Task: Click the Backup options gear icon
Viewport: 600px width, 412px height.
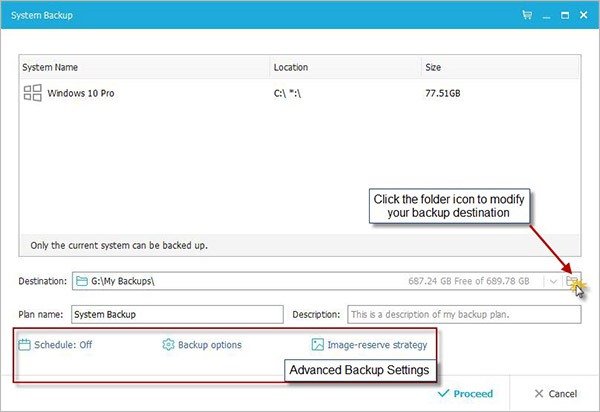Action: [168, 345]
